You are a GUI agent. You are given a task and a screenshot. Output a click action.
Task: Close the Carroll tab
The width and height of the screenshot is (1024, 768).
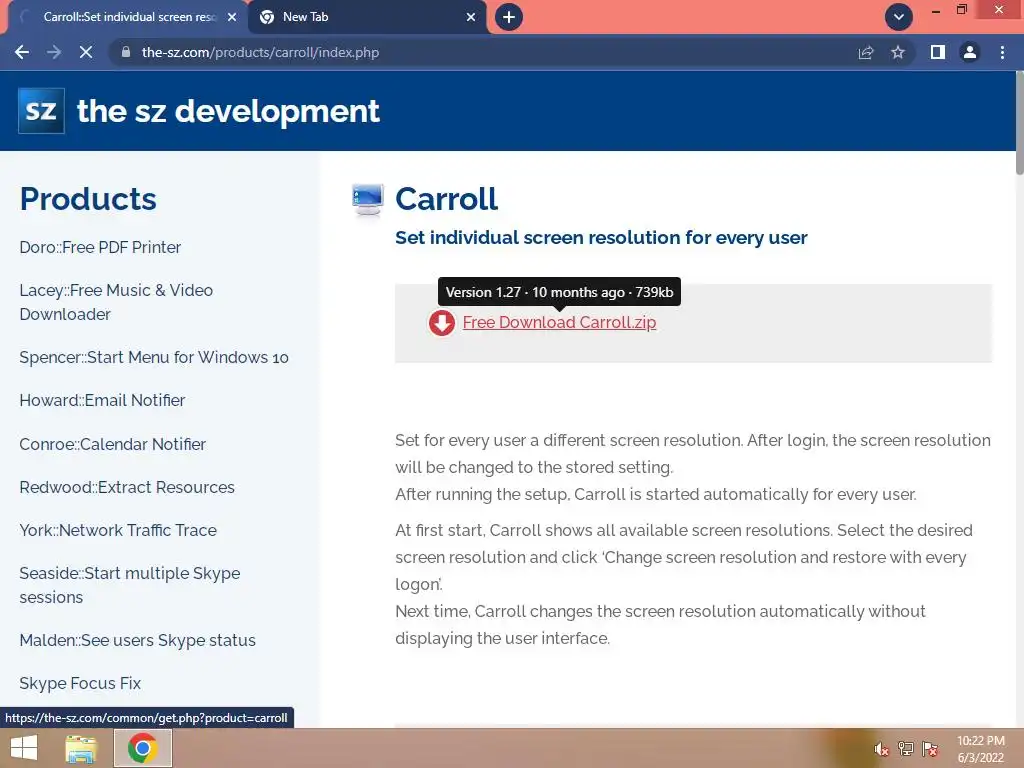[x=232, y=17]
